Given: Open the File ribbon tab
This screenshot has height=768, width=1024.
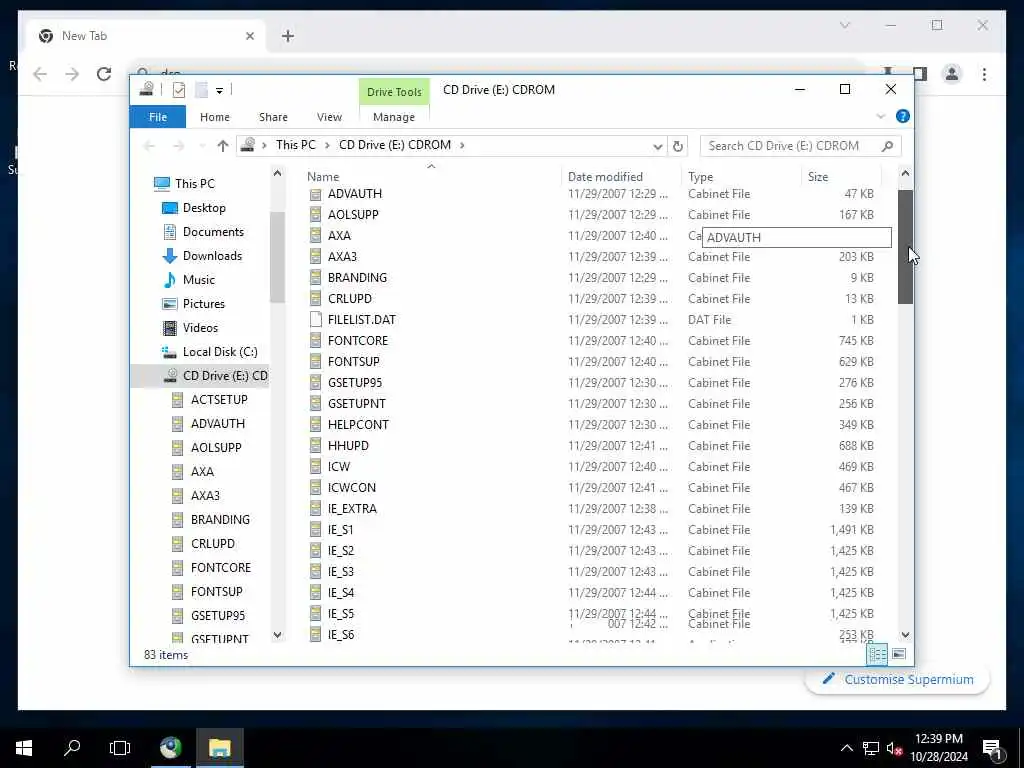Looking at the screenshot, I should (157, 117).
